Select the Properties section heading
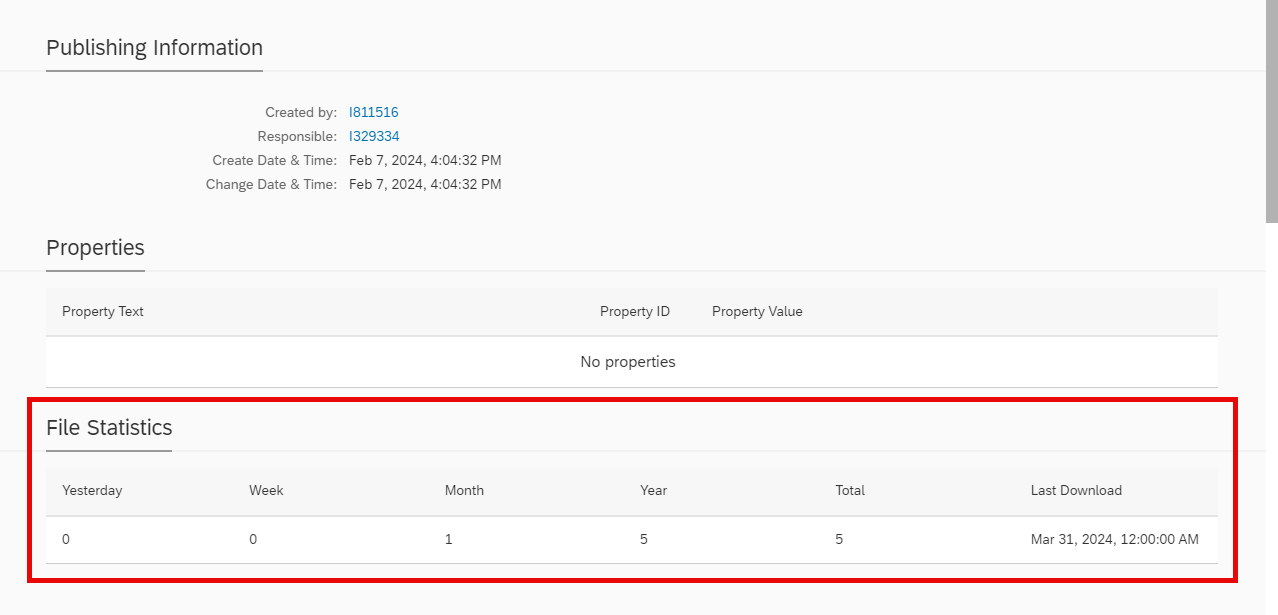 (x=95, y=248)
